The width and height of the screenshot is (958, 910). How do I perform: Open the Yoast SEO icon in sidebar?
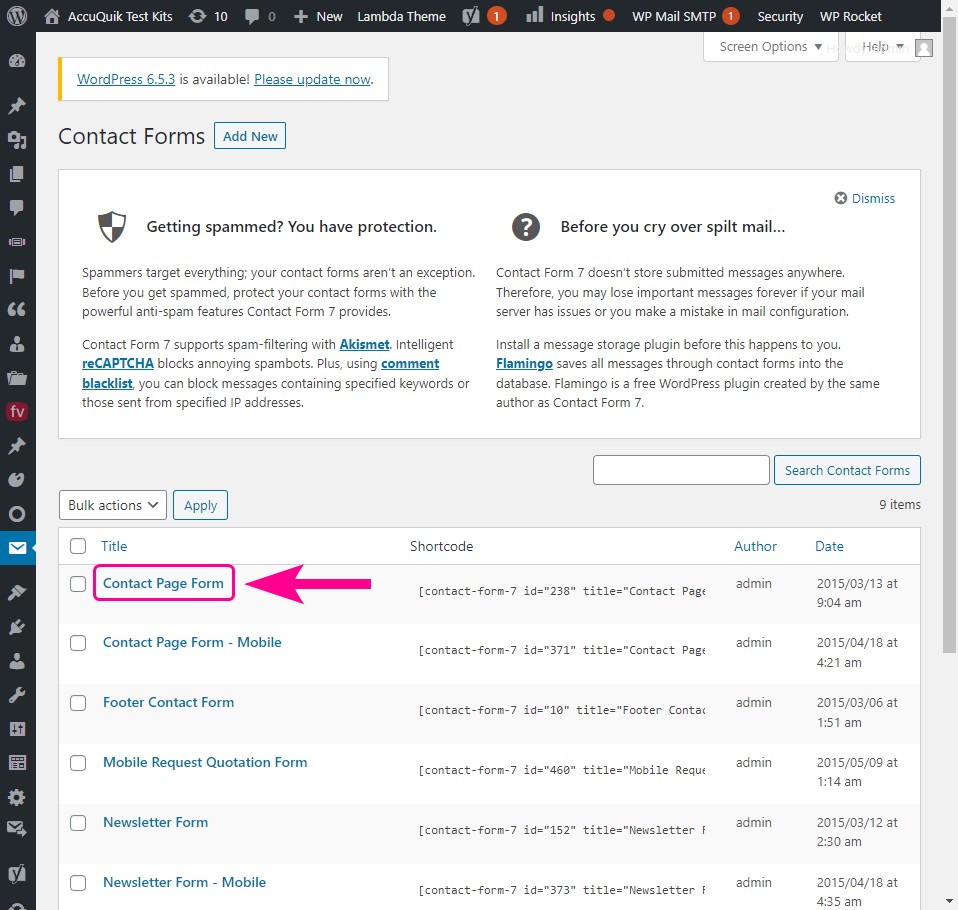(17, 874)
